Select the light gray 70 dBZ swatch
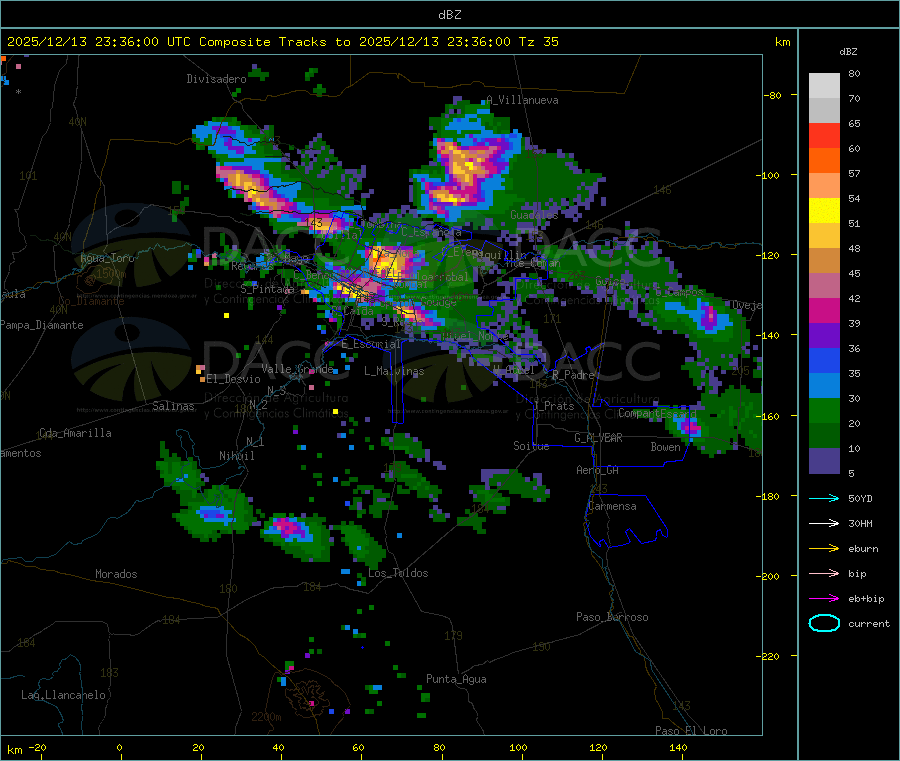Image resolution: width=900 pixels, height=761 pixels. pos(824,86)
